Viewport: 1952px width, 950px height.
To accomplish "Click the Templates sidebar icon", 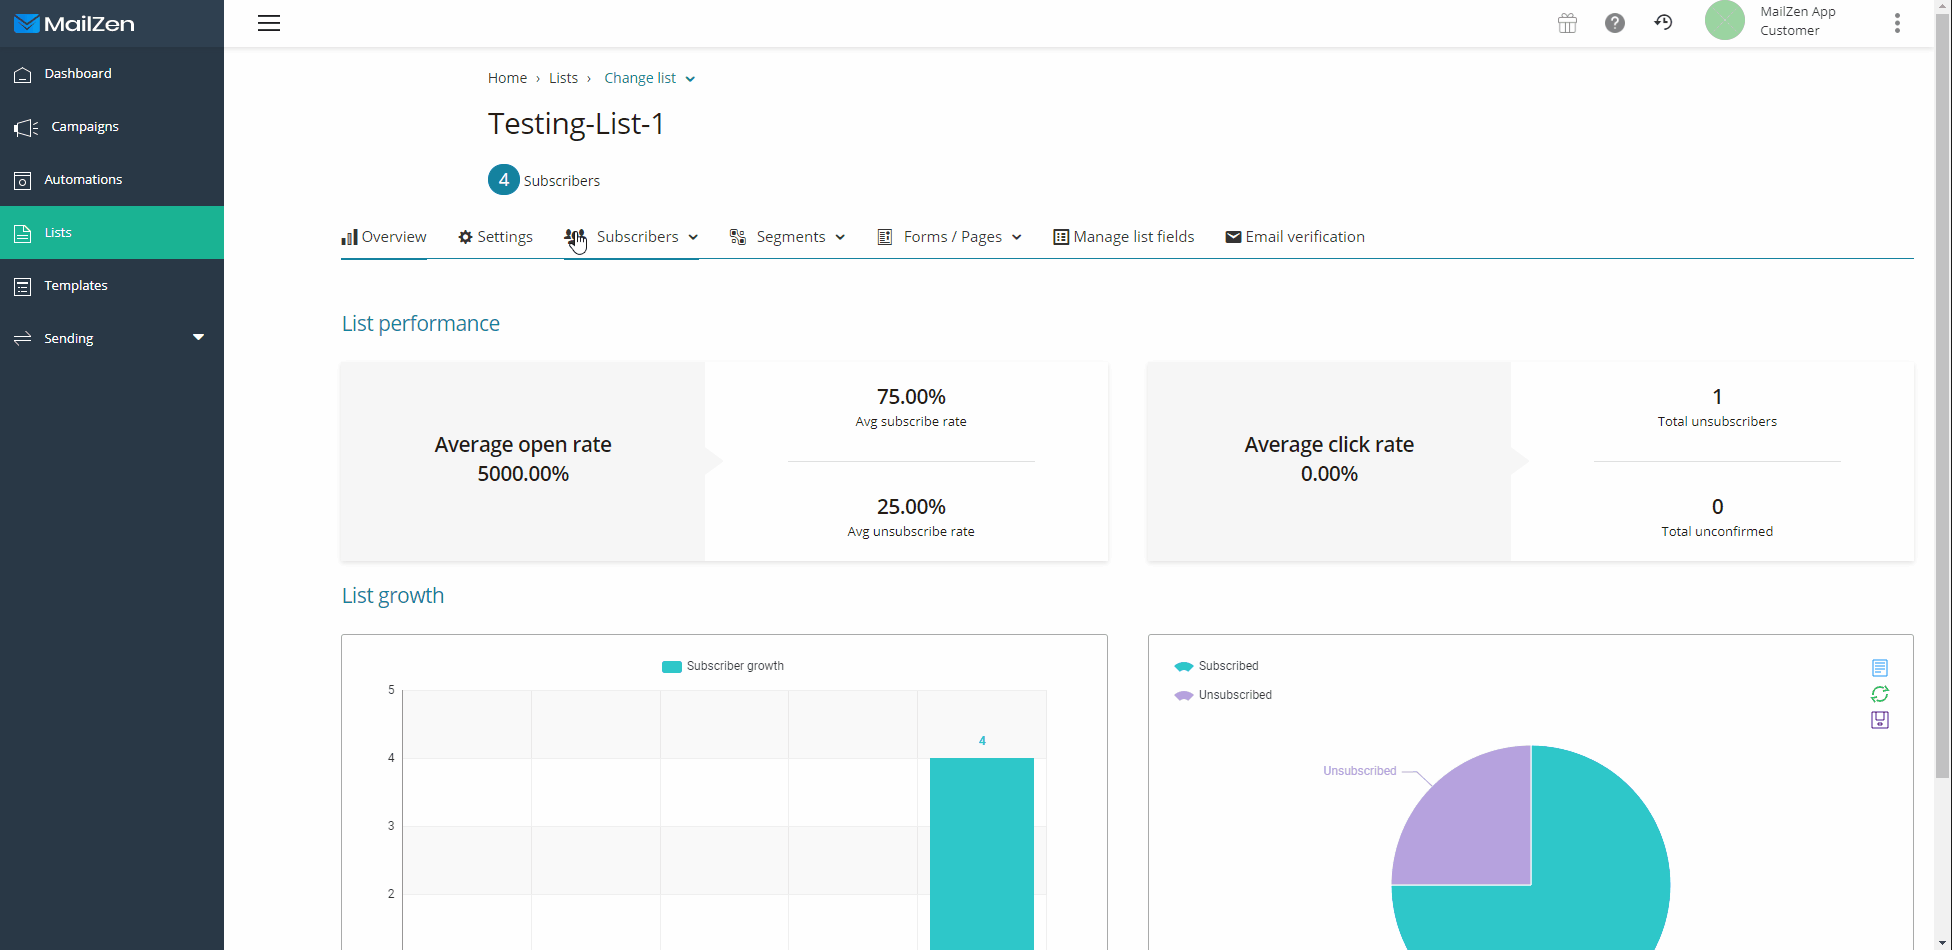I will coord(22,286).
